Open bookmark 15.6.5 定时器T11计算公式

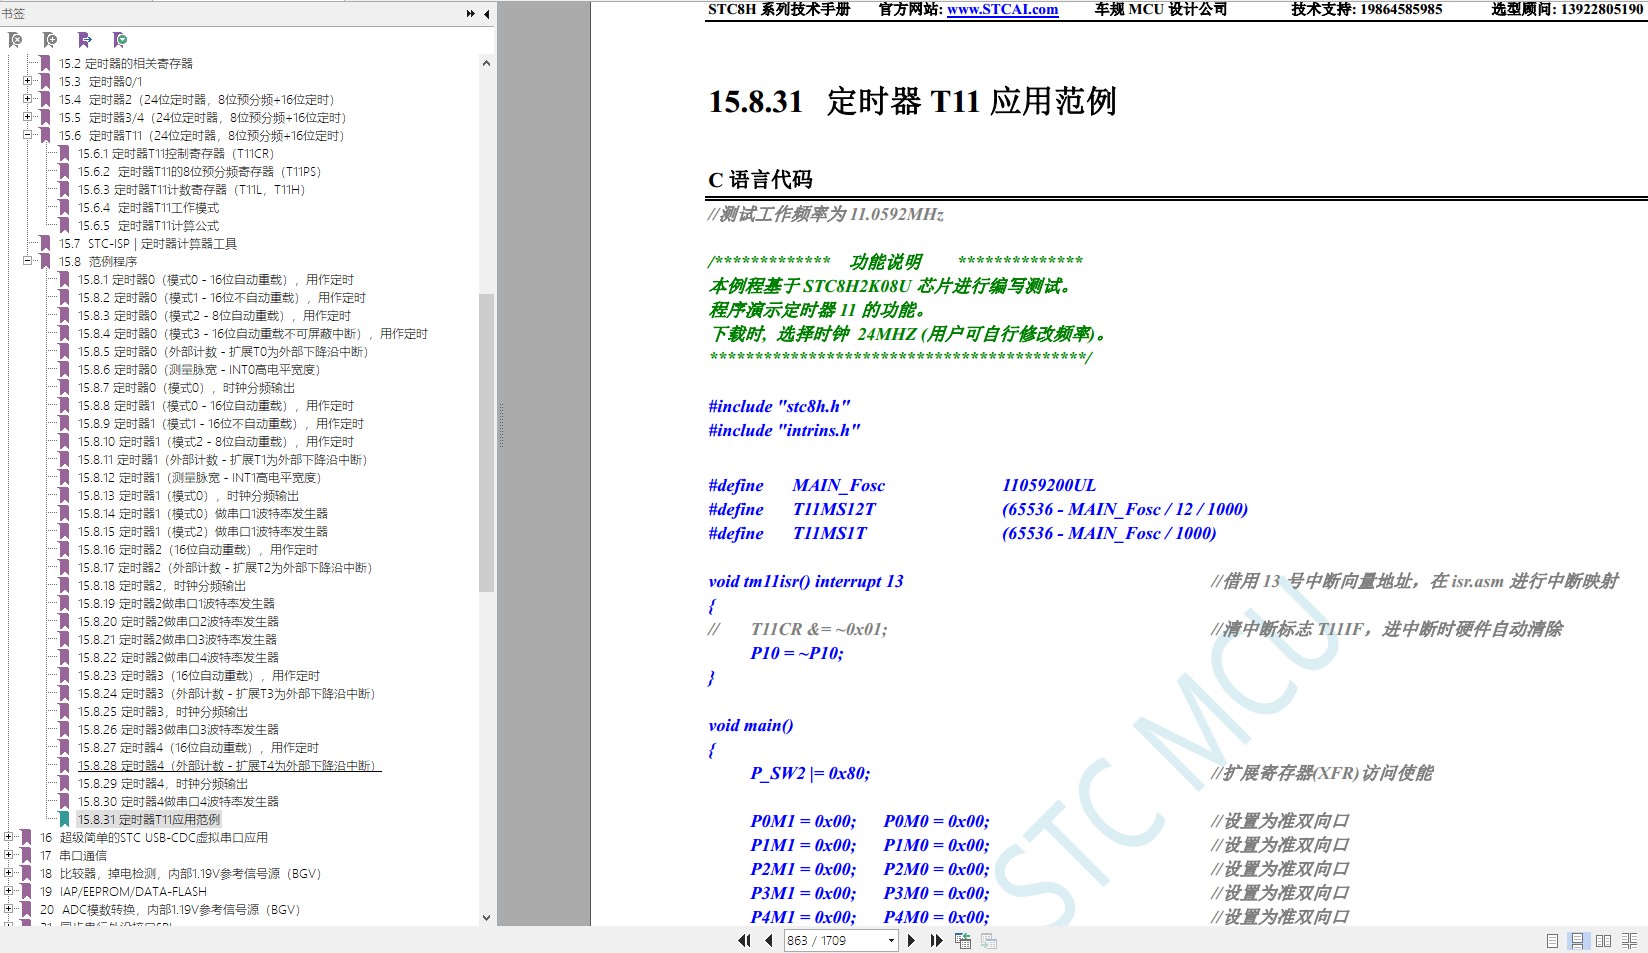[x=148, y=225]
